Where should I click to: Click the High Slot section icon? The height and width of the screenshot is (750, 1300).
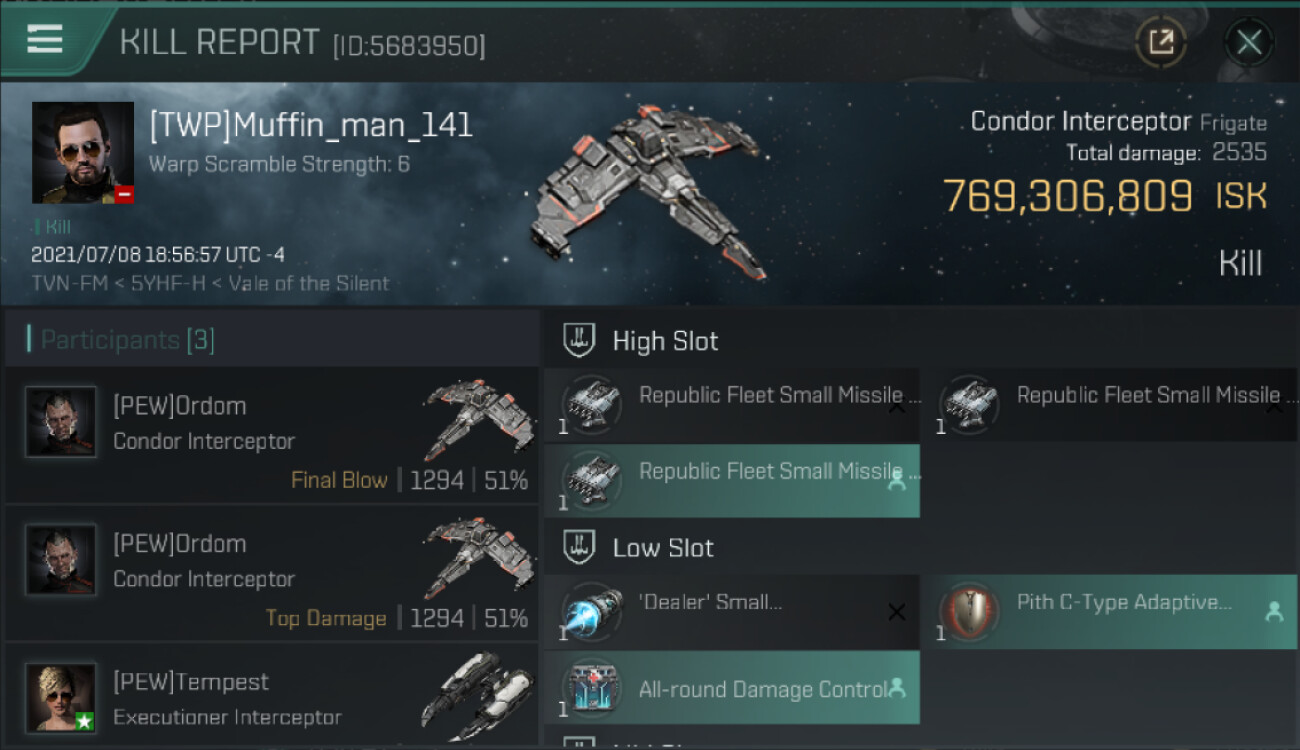[x=579, y=340]
